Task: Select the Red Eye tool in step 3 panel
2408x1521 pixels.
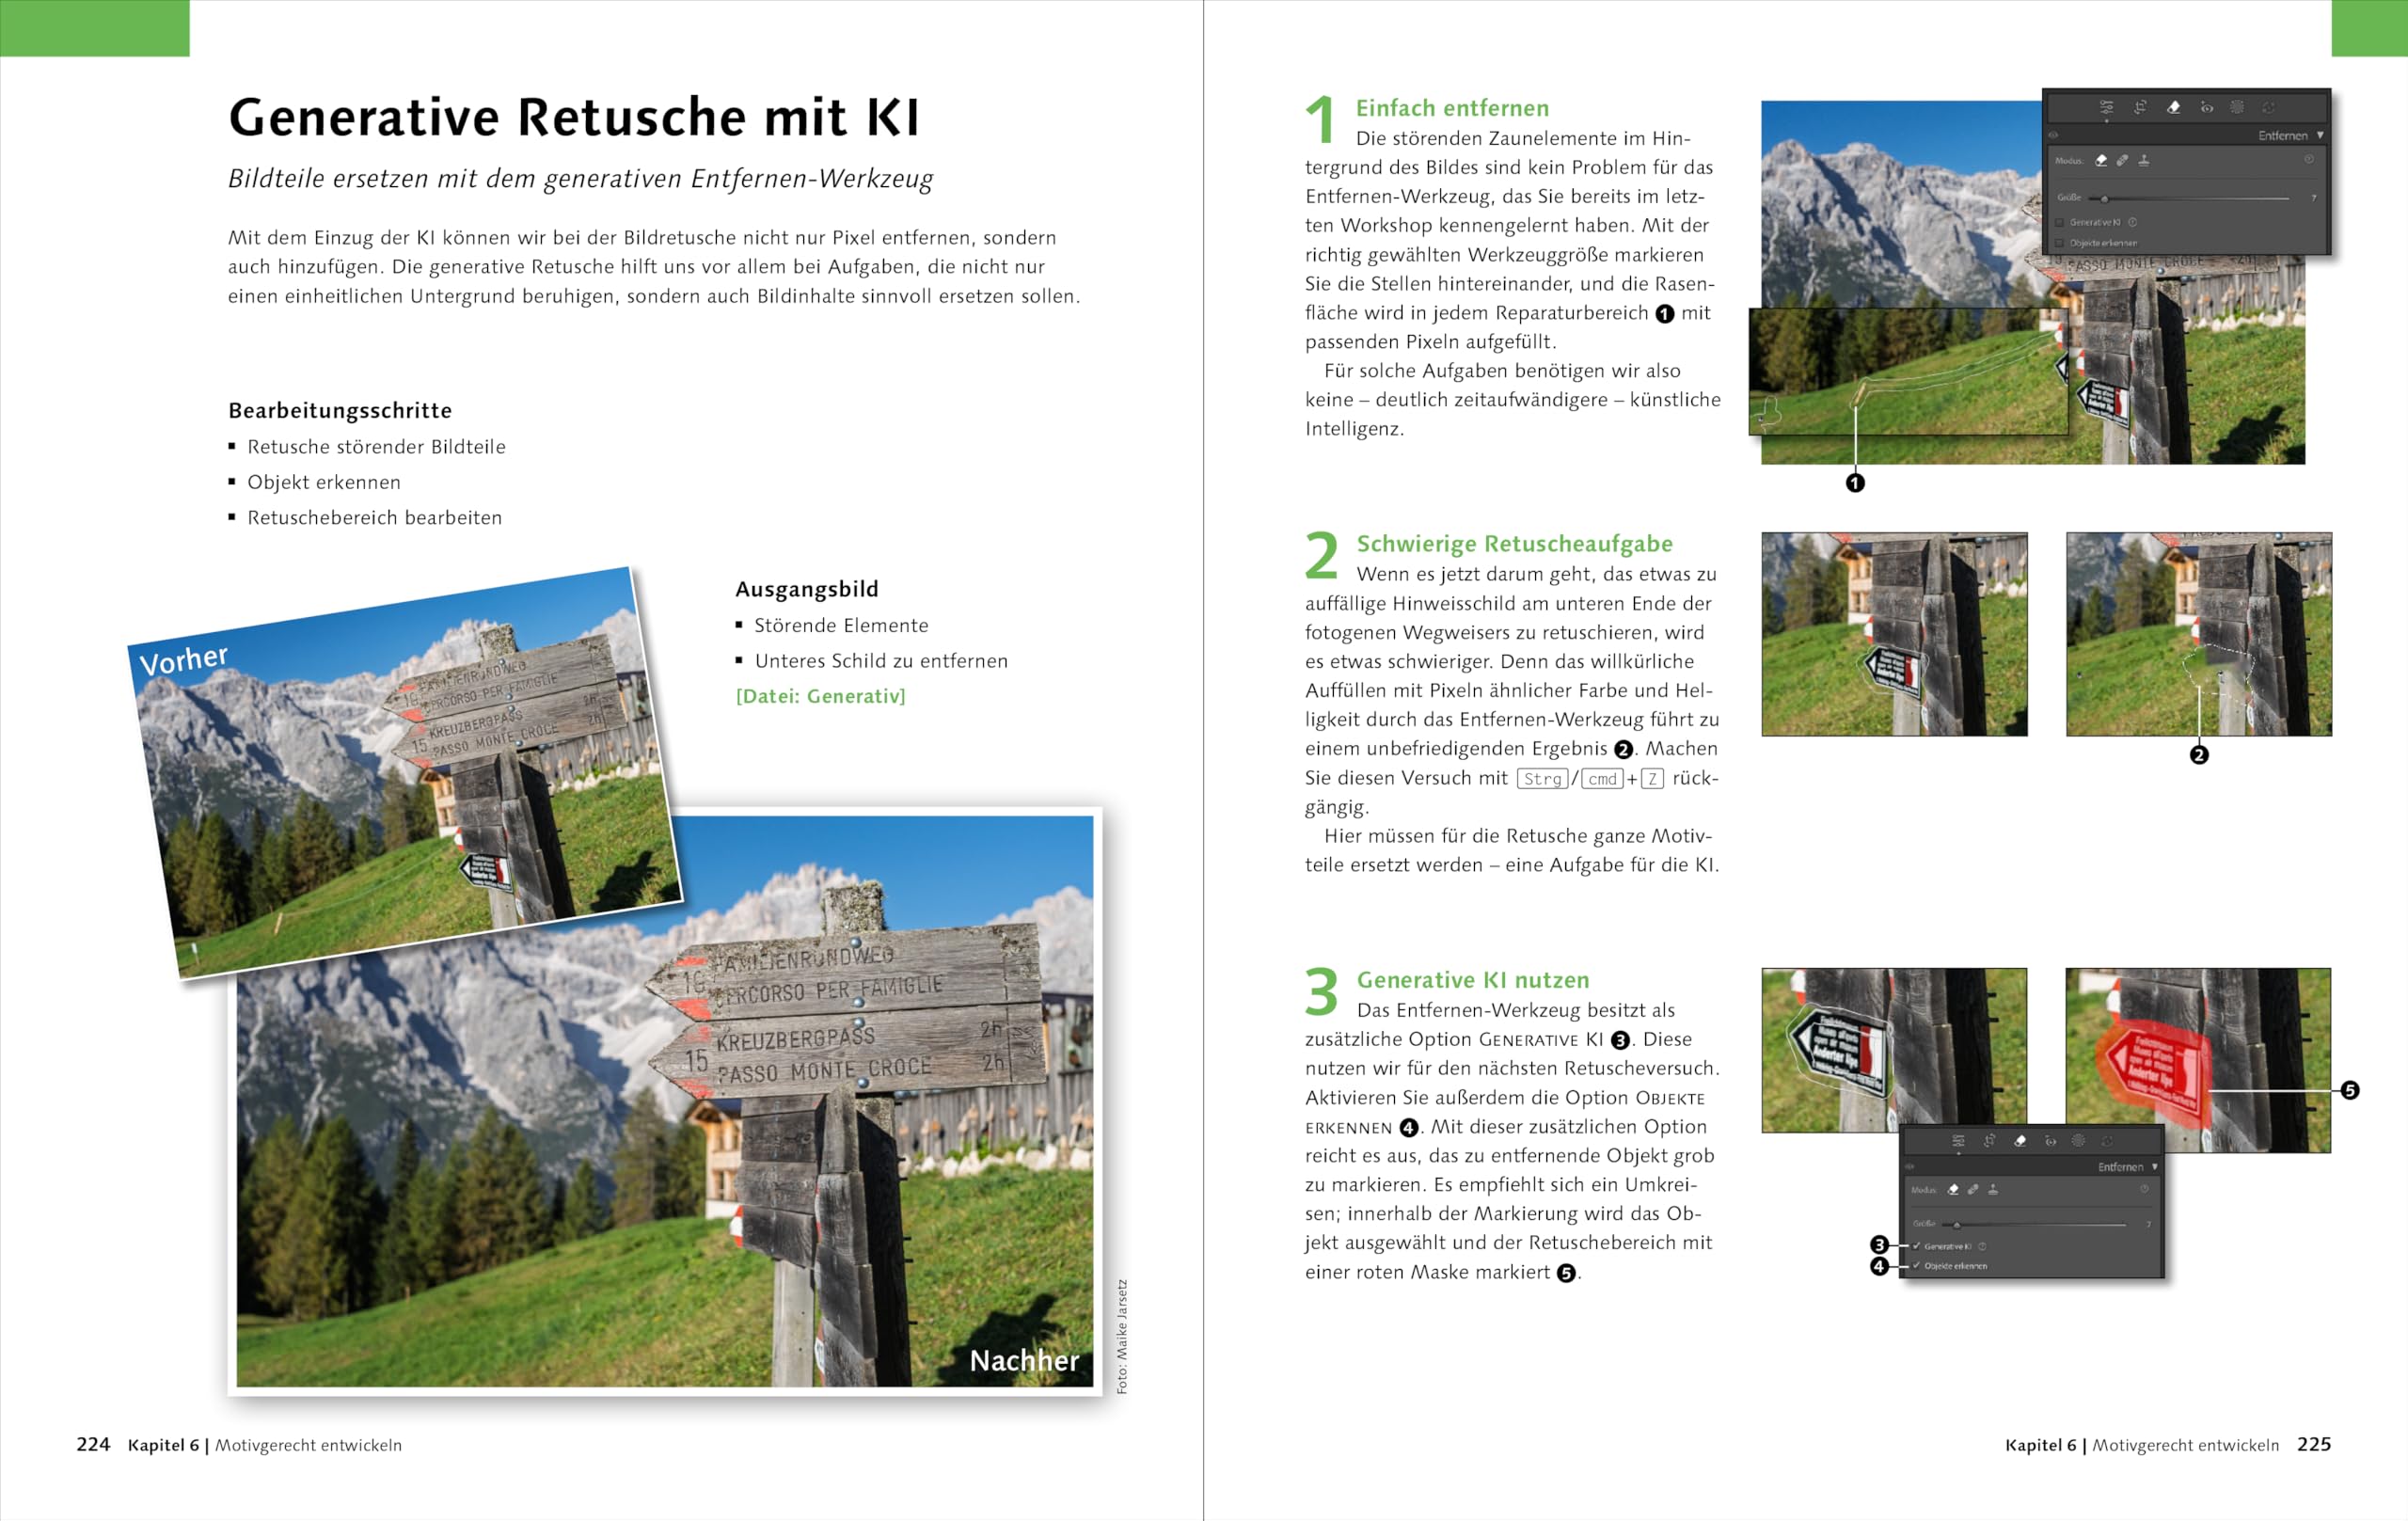Action: pyautogui.click(x=2051, y=1142)
